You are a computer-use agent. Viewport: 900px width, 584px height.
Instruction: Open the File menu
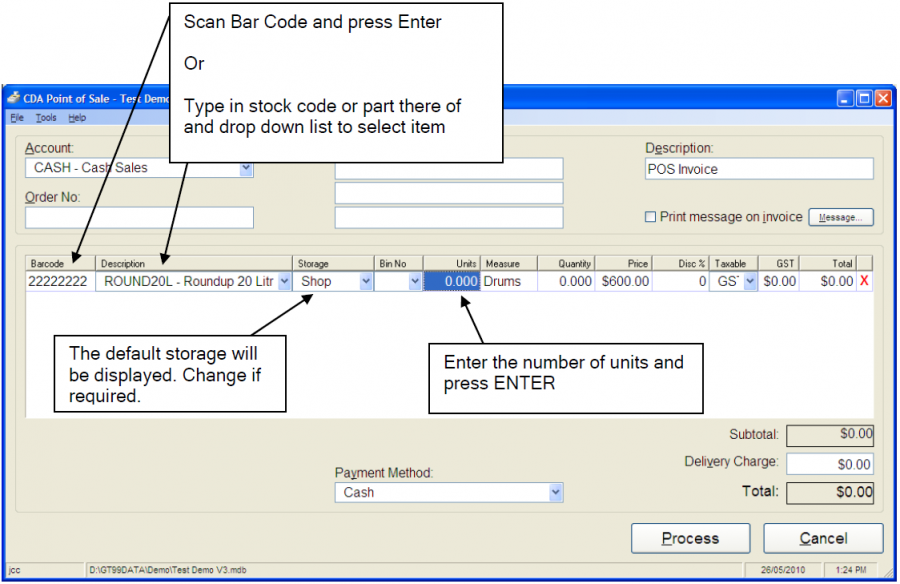[16, 118]
